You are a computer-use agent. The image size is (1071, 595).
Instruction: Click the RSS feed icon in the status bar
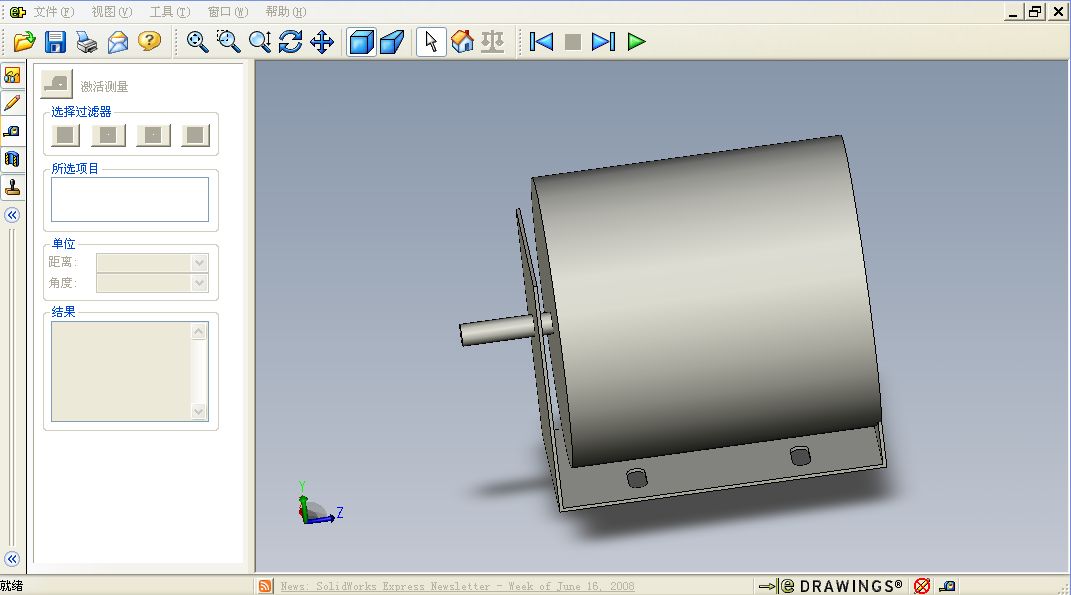[x=265, y=586]
